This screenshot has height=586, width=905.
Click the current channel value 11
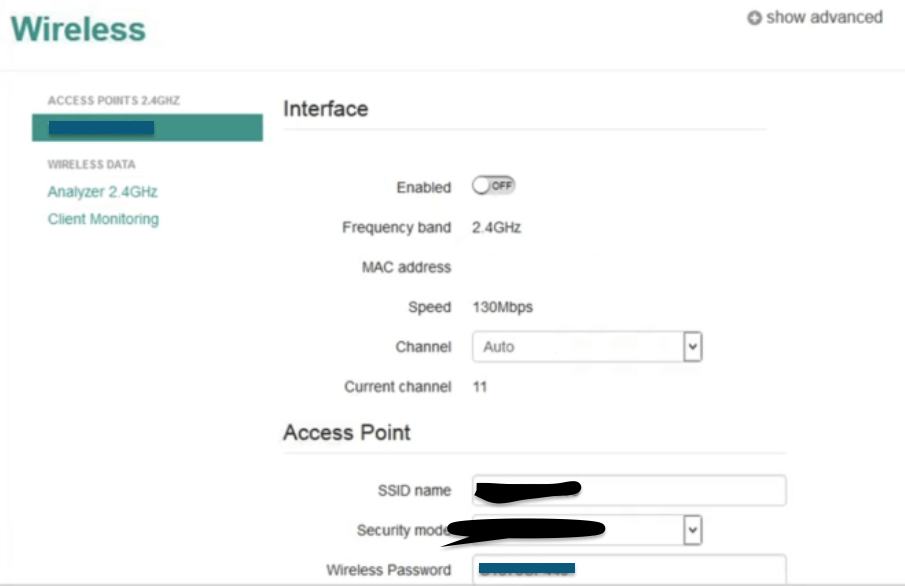pos(480,386)
